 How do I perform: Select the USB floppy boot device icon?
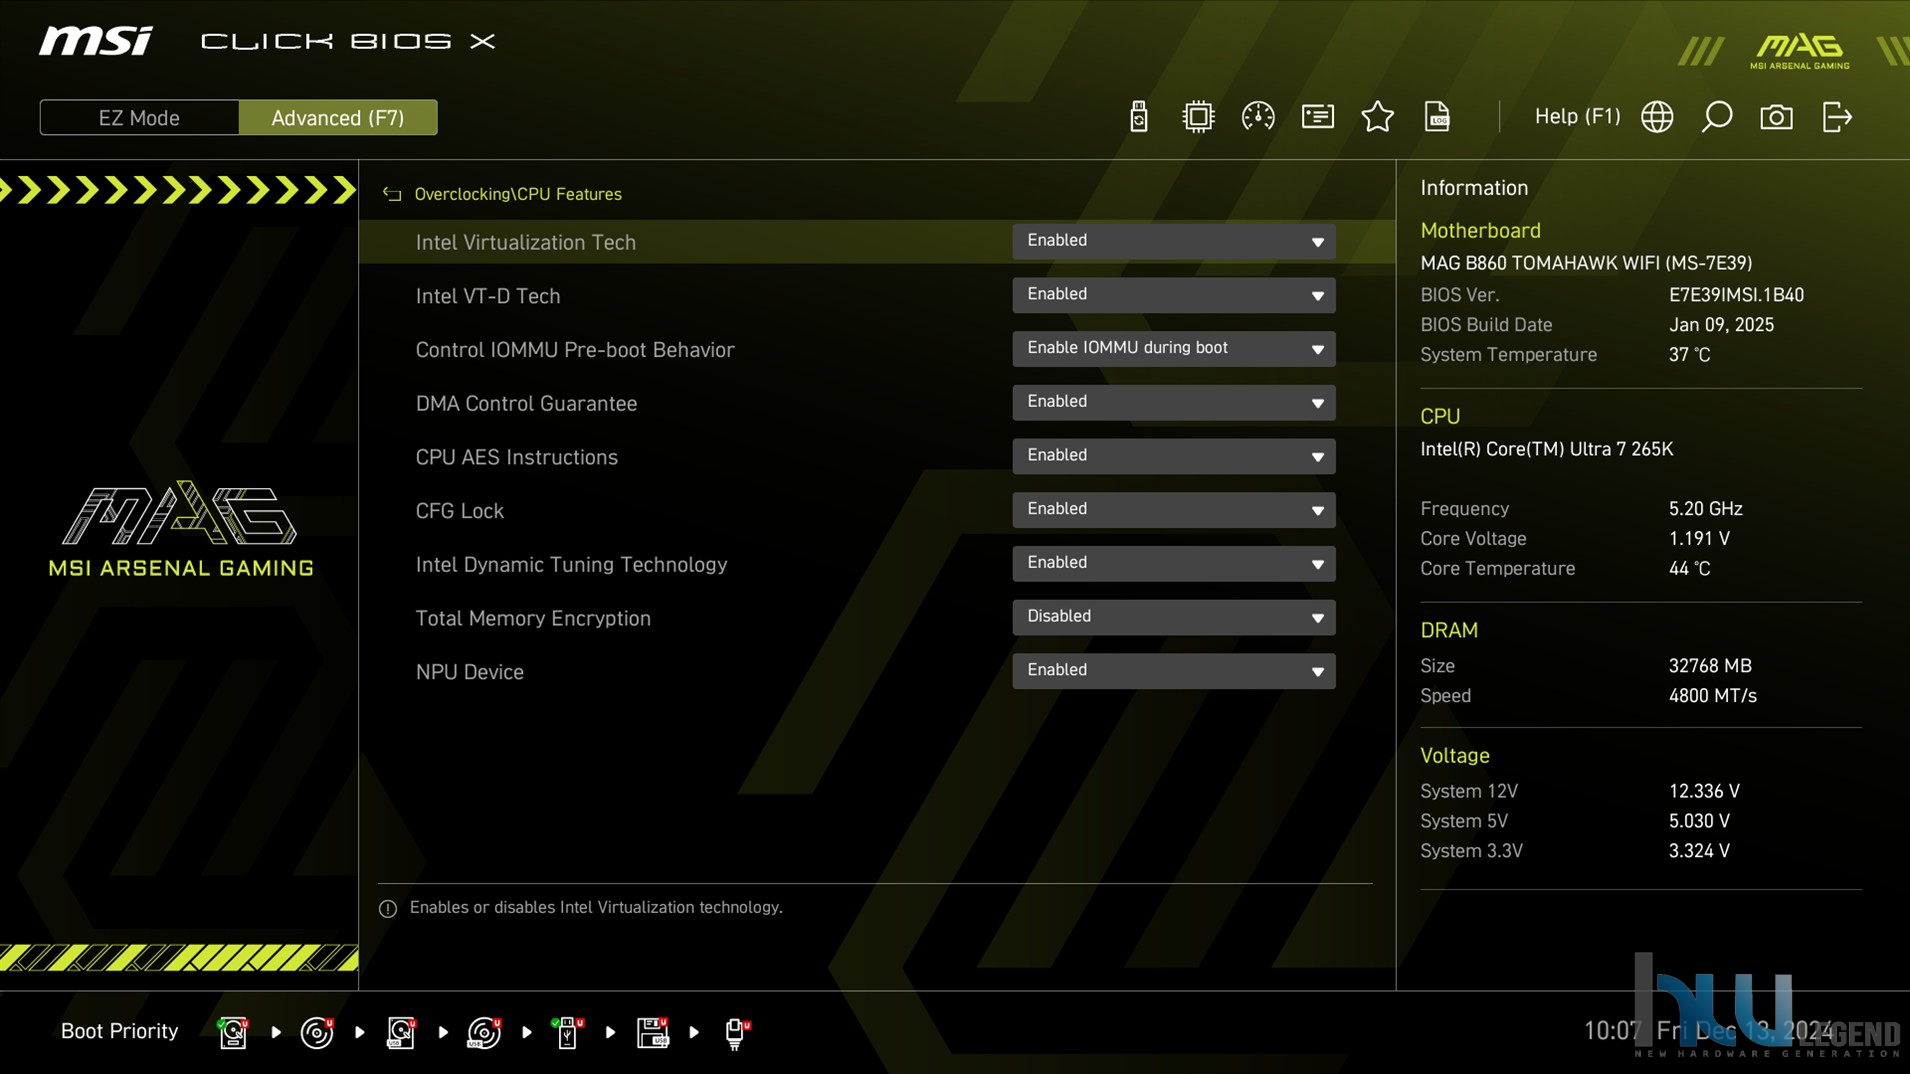pyautogui.click(x=652, y=1032)
